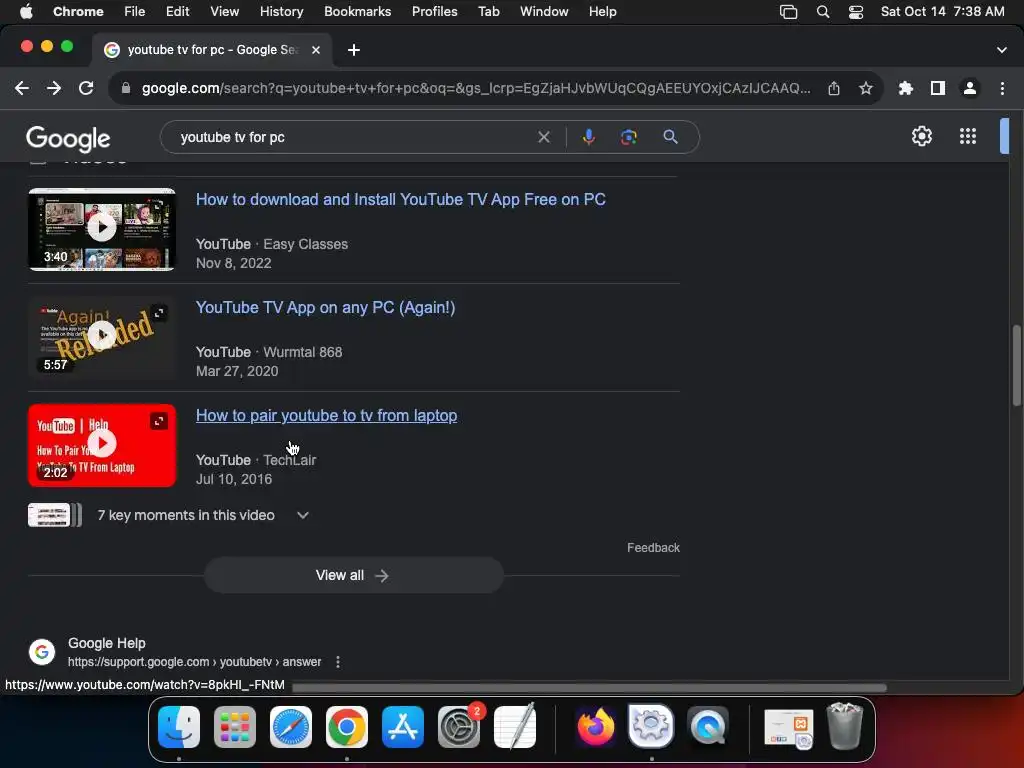
Task: Play the 3:40 video thumbnail
Action: coord(102,229)
